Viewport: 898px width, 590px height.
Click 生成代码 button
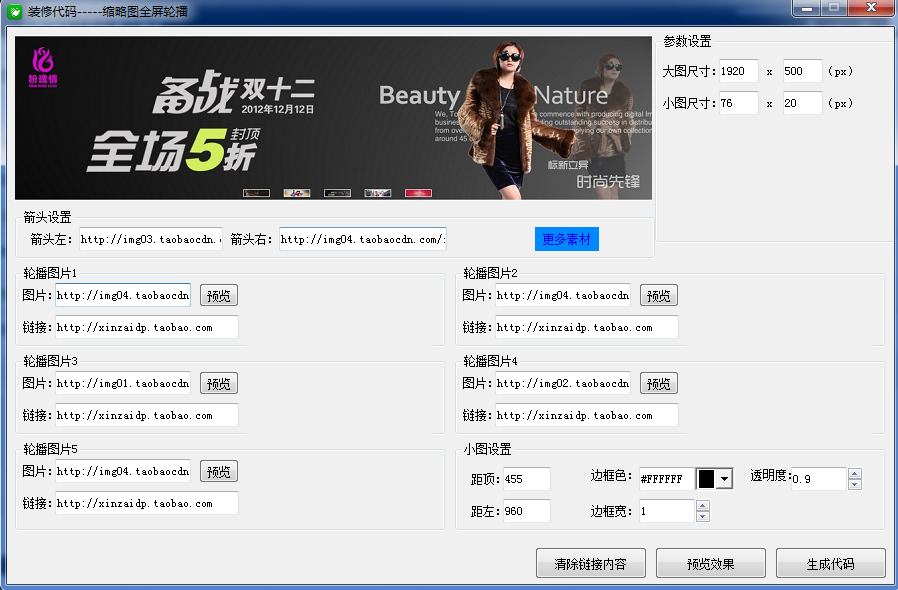click(x=830, y=564)
